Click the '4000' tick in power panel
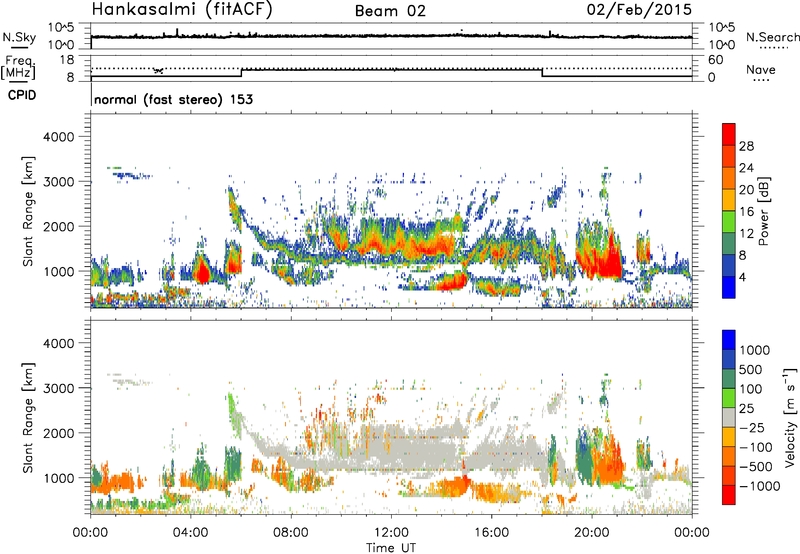The width and height of the screenshot is (800, 554). [x=58, y=137]
